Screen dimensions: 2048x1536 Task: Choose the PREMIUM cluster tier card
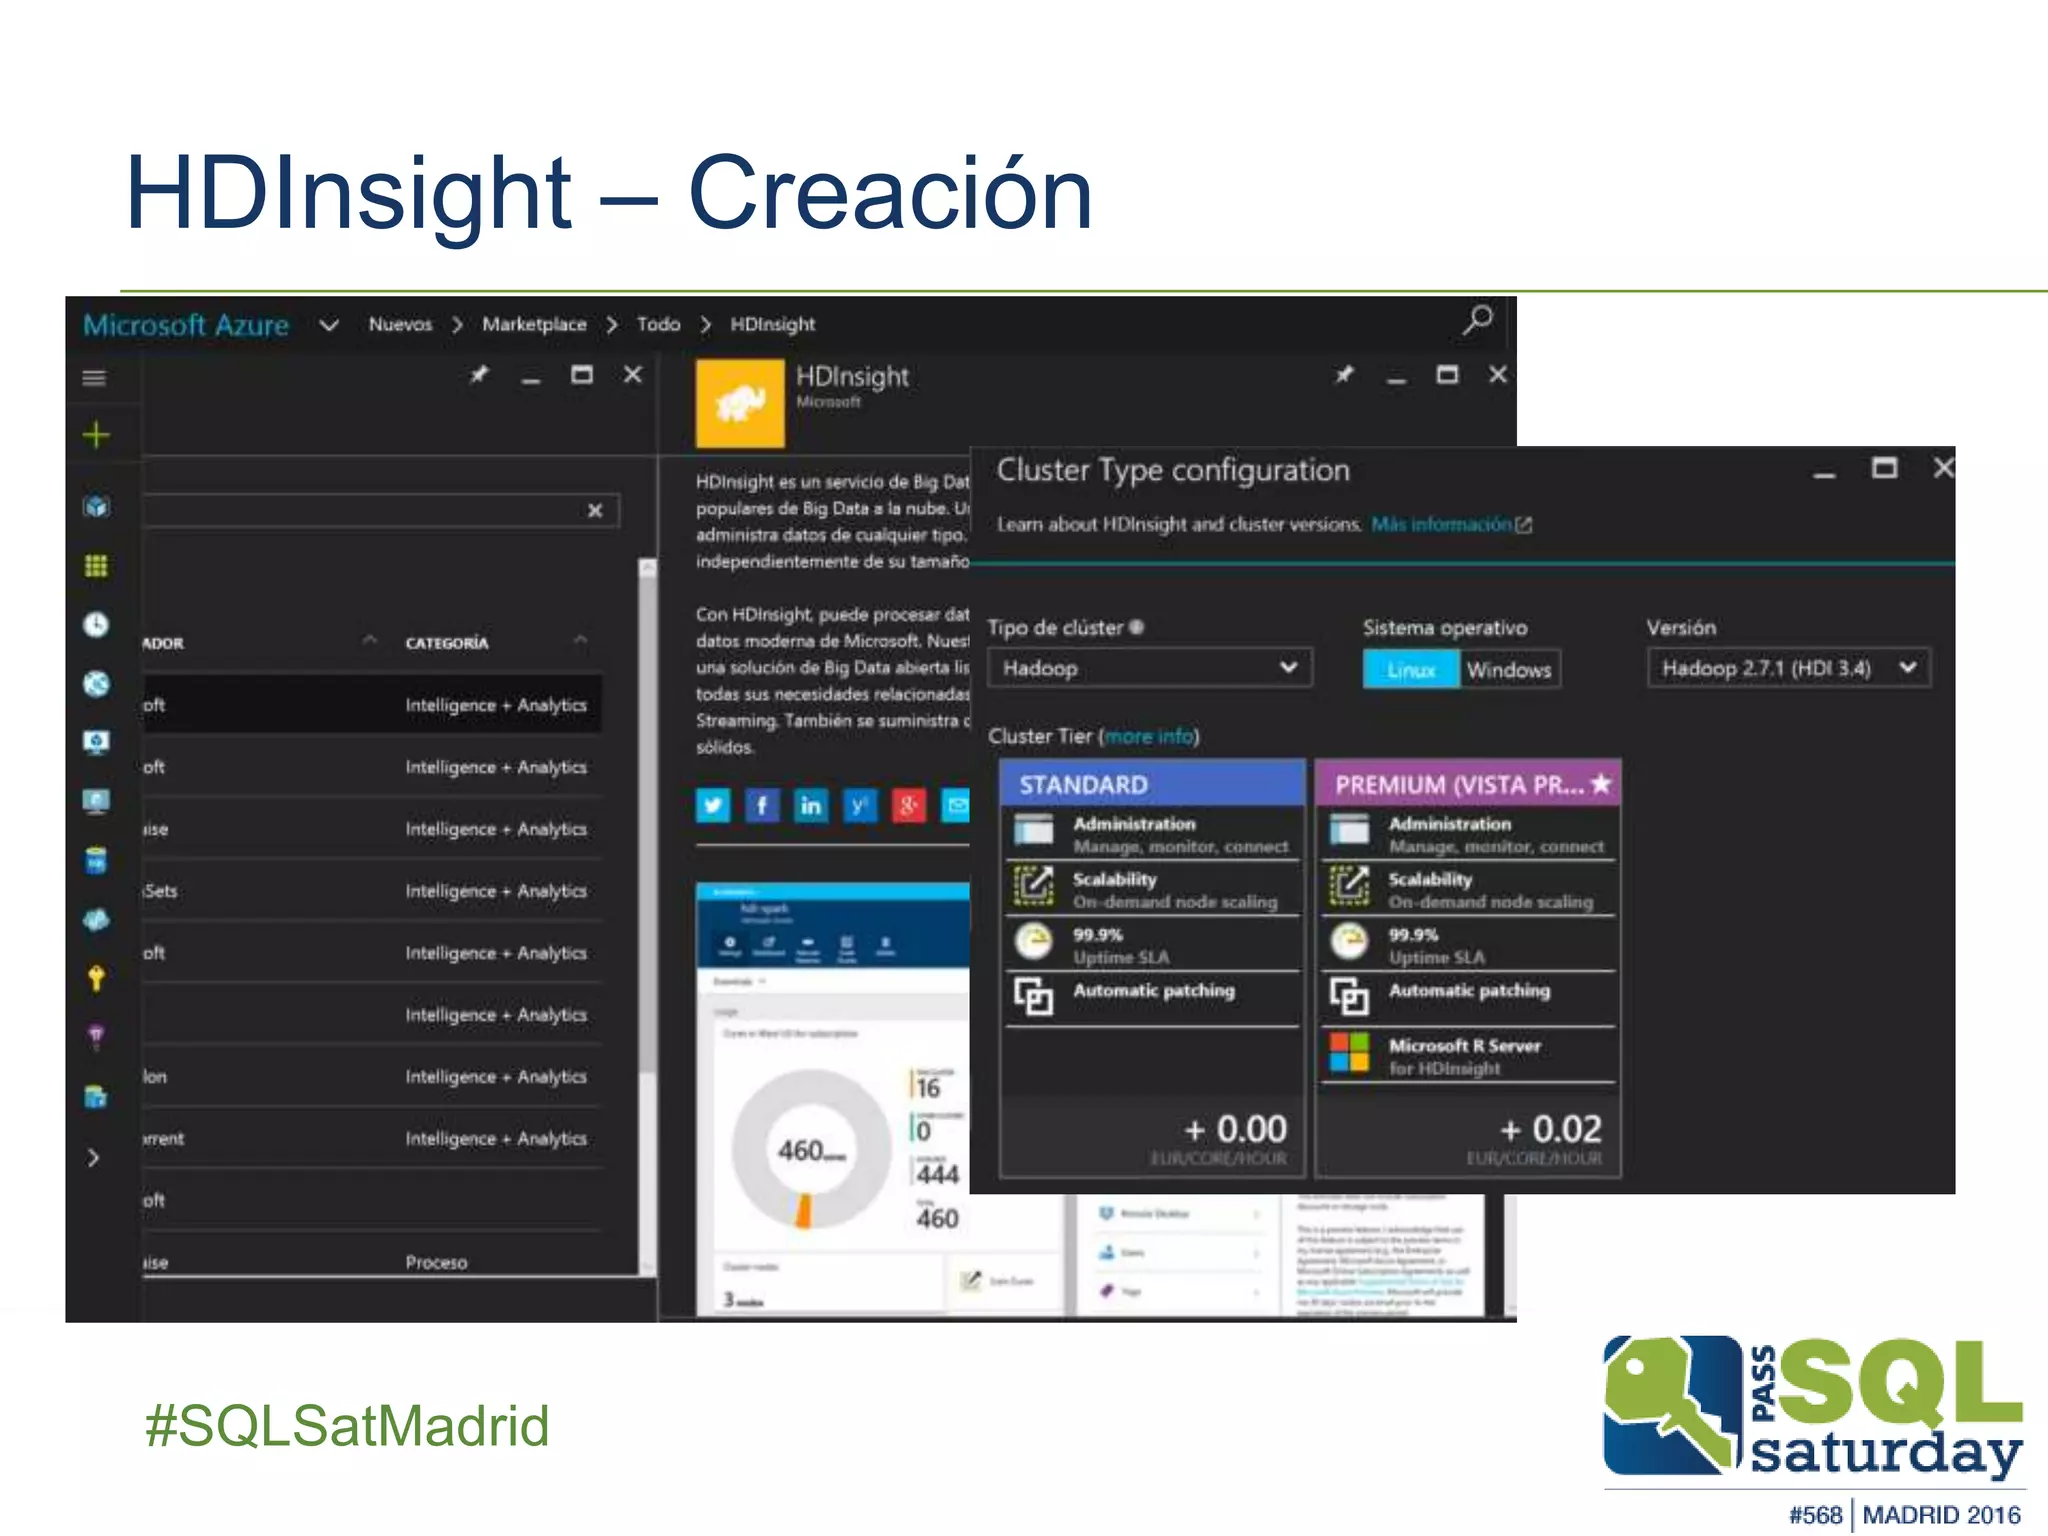point(1468,967)
